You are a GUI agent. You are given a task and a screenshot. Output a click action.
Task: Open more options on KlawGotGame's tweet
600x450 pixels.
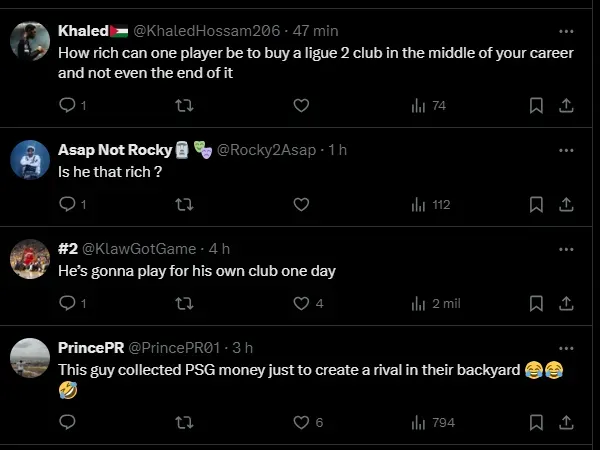pos(566,248)
